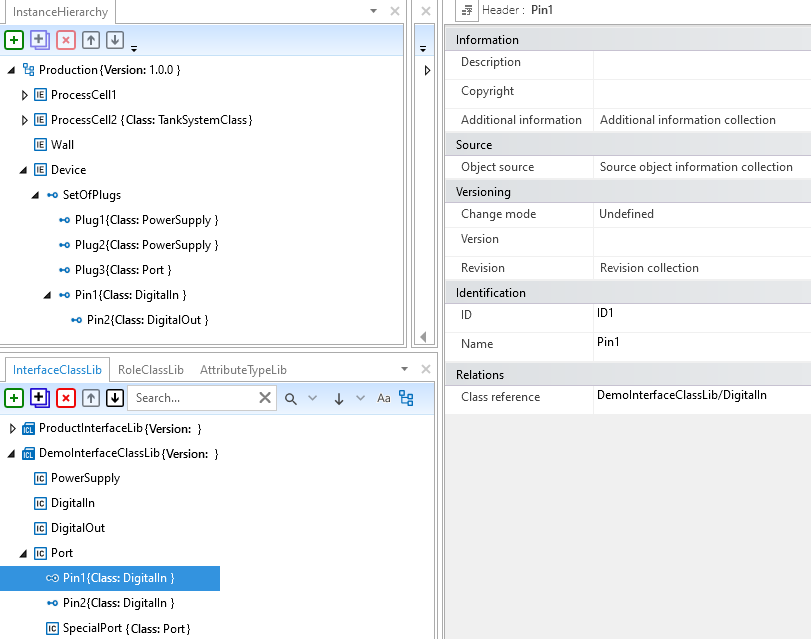The height and width of the screenshot is (639, 811).
Task: Click the magnifier search icon
Action: point(291,398)
